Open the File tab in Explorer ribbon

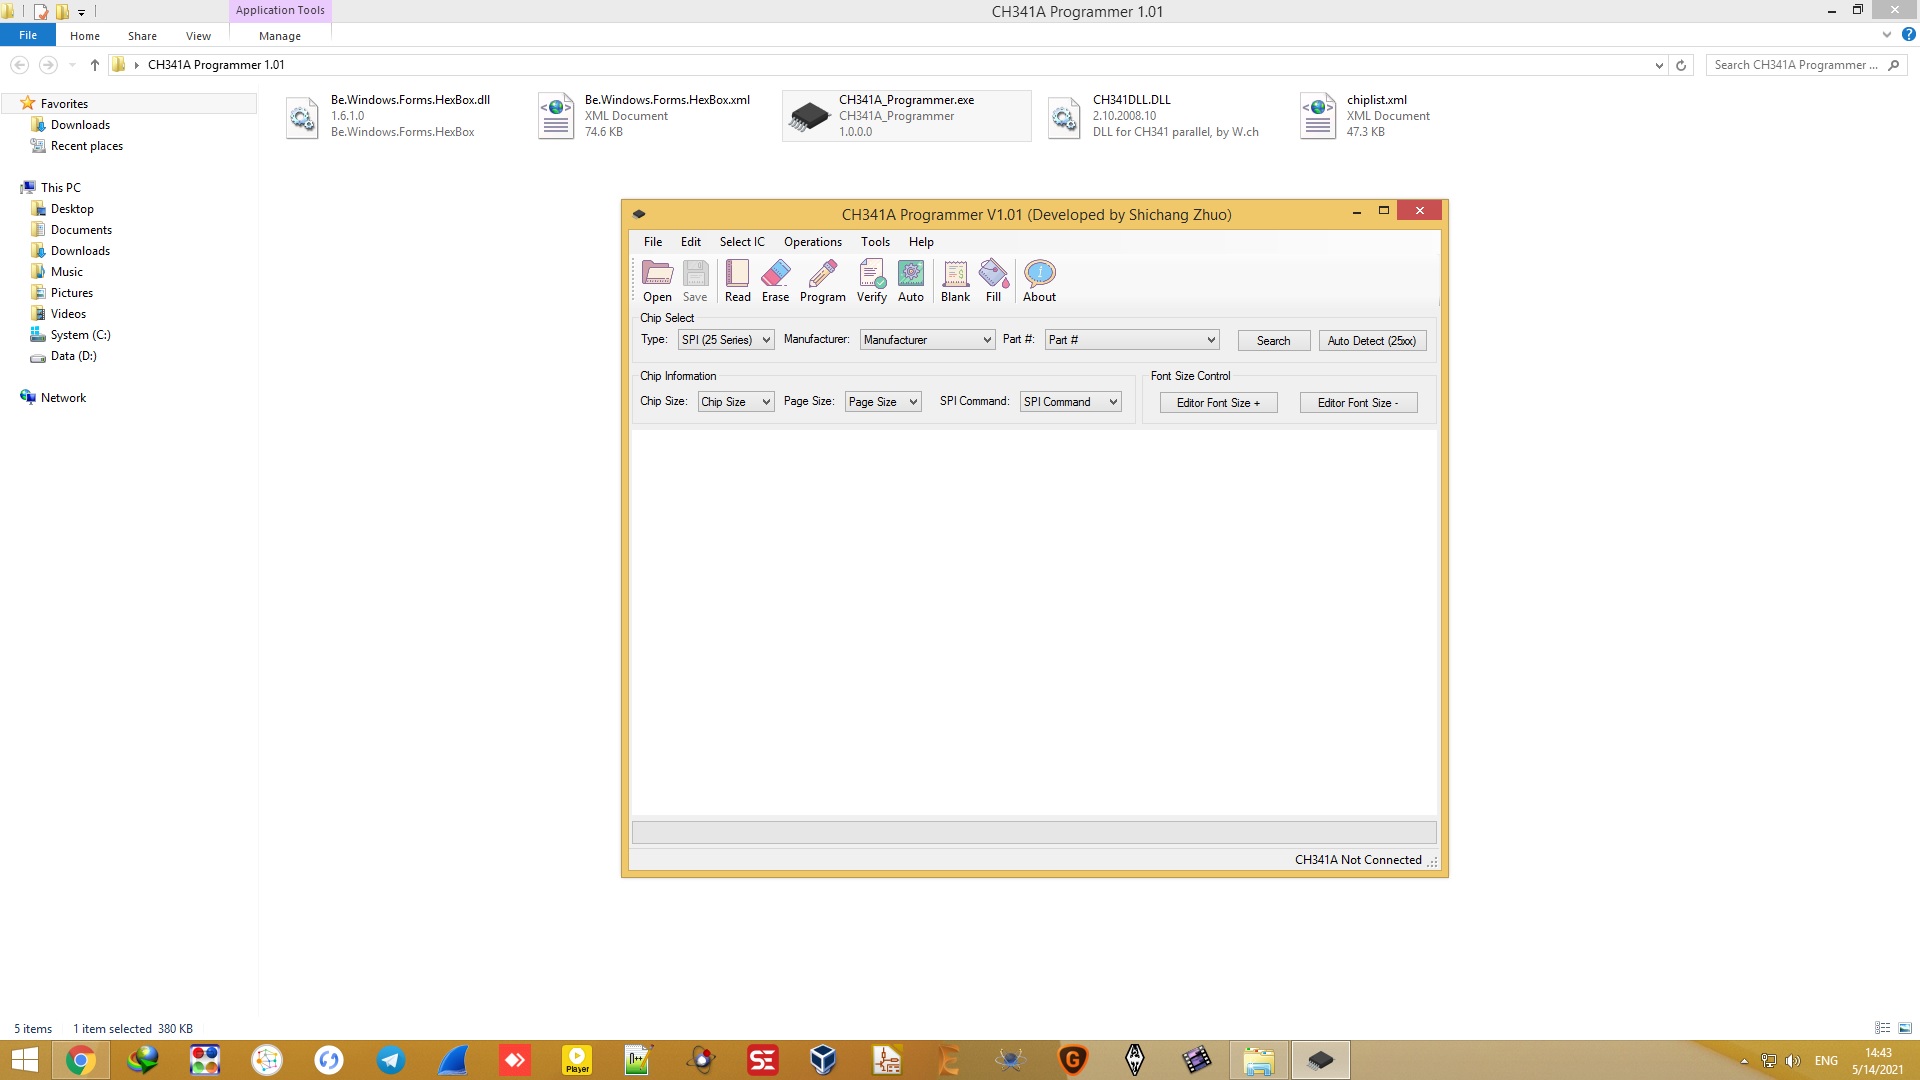click(x=28, y=35)
